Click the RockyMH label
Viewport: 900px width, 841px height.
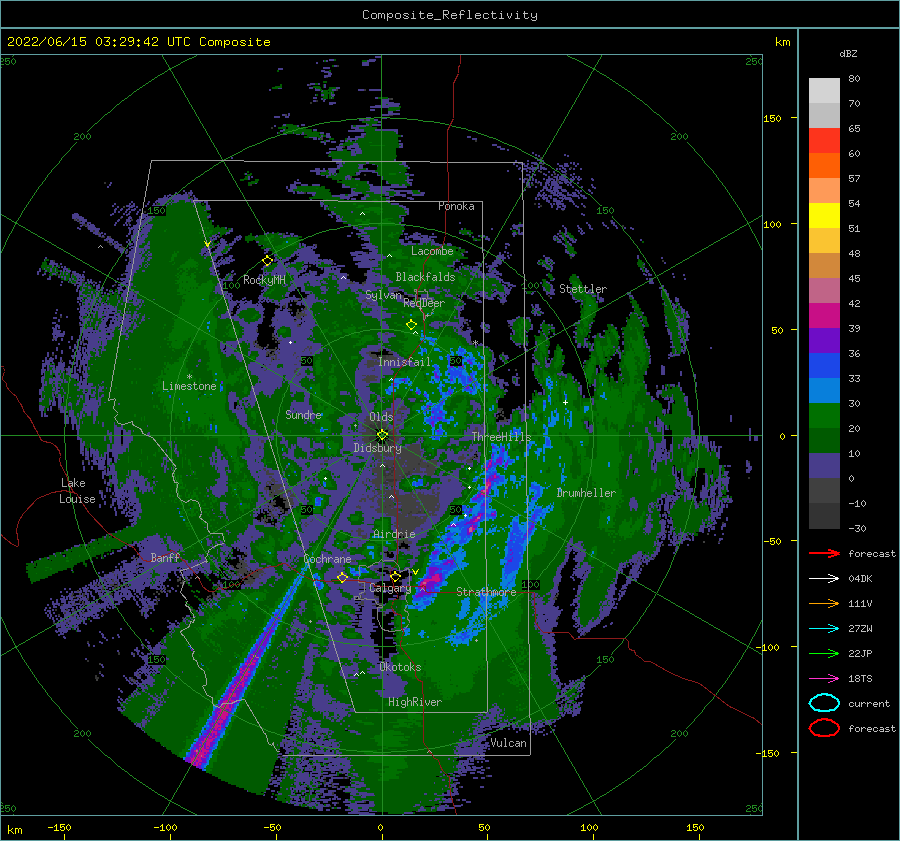(x=264, y=280)
